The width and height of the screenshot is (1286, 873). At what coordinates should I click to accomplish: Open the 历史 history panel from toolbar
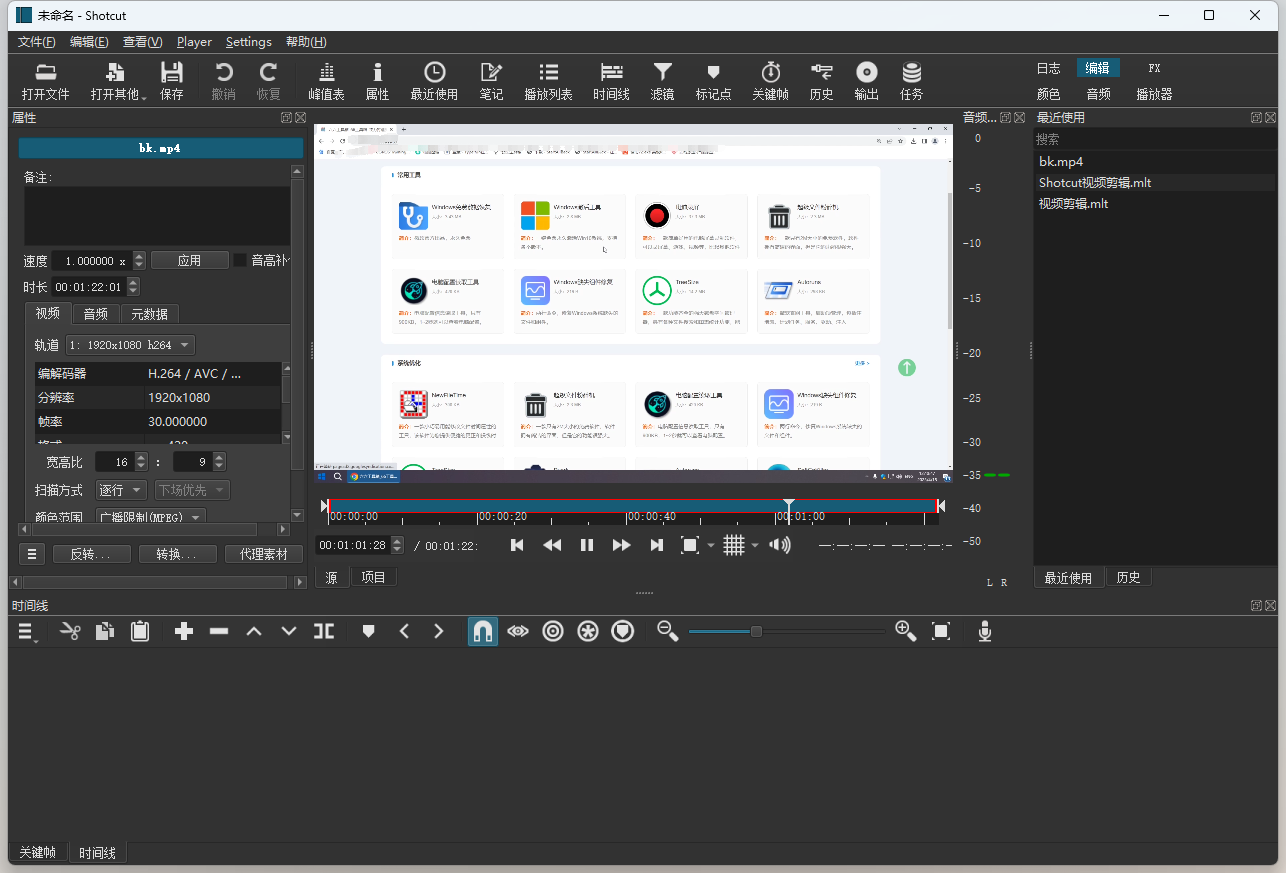point(821,81)
